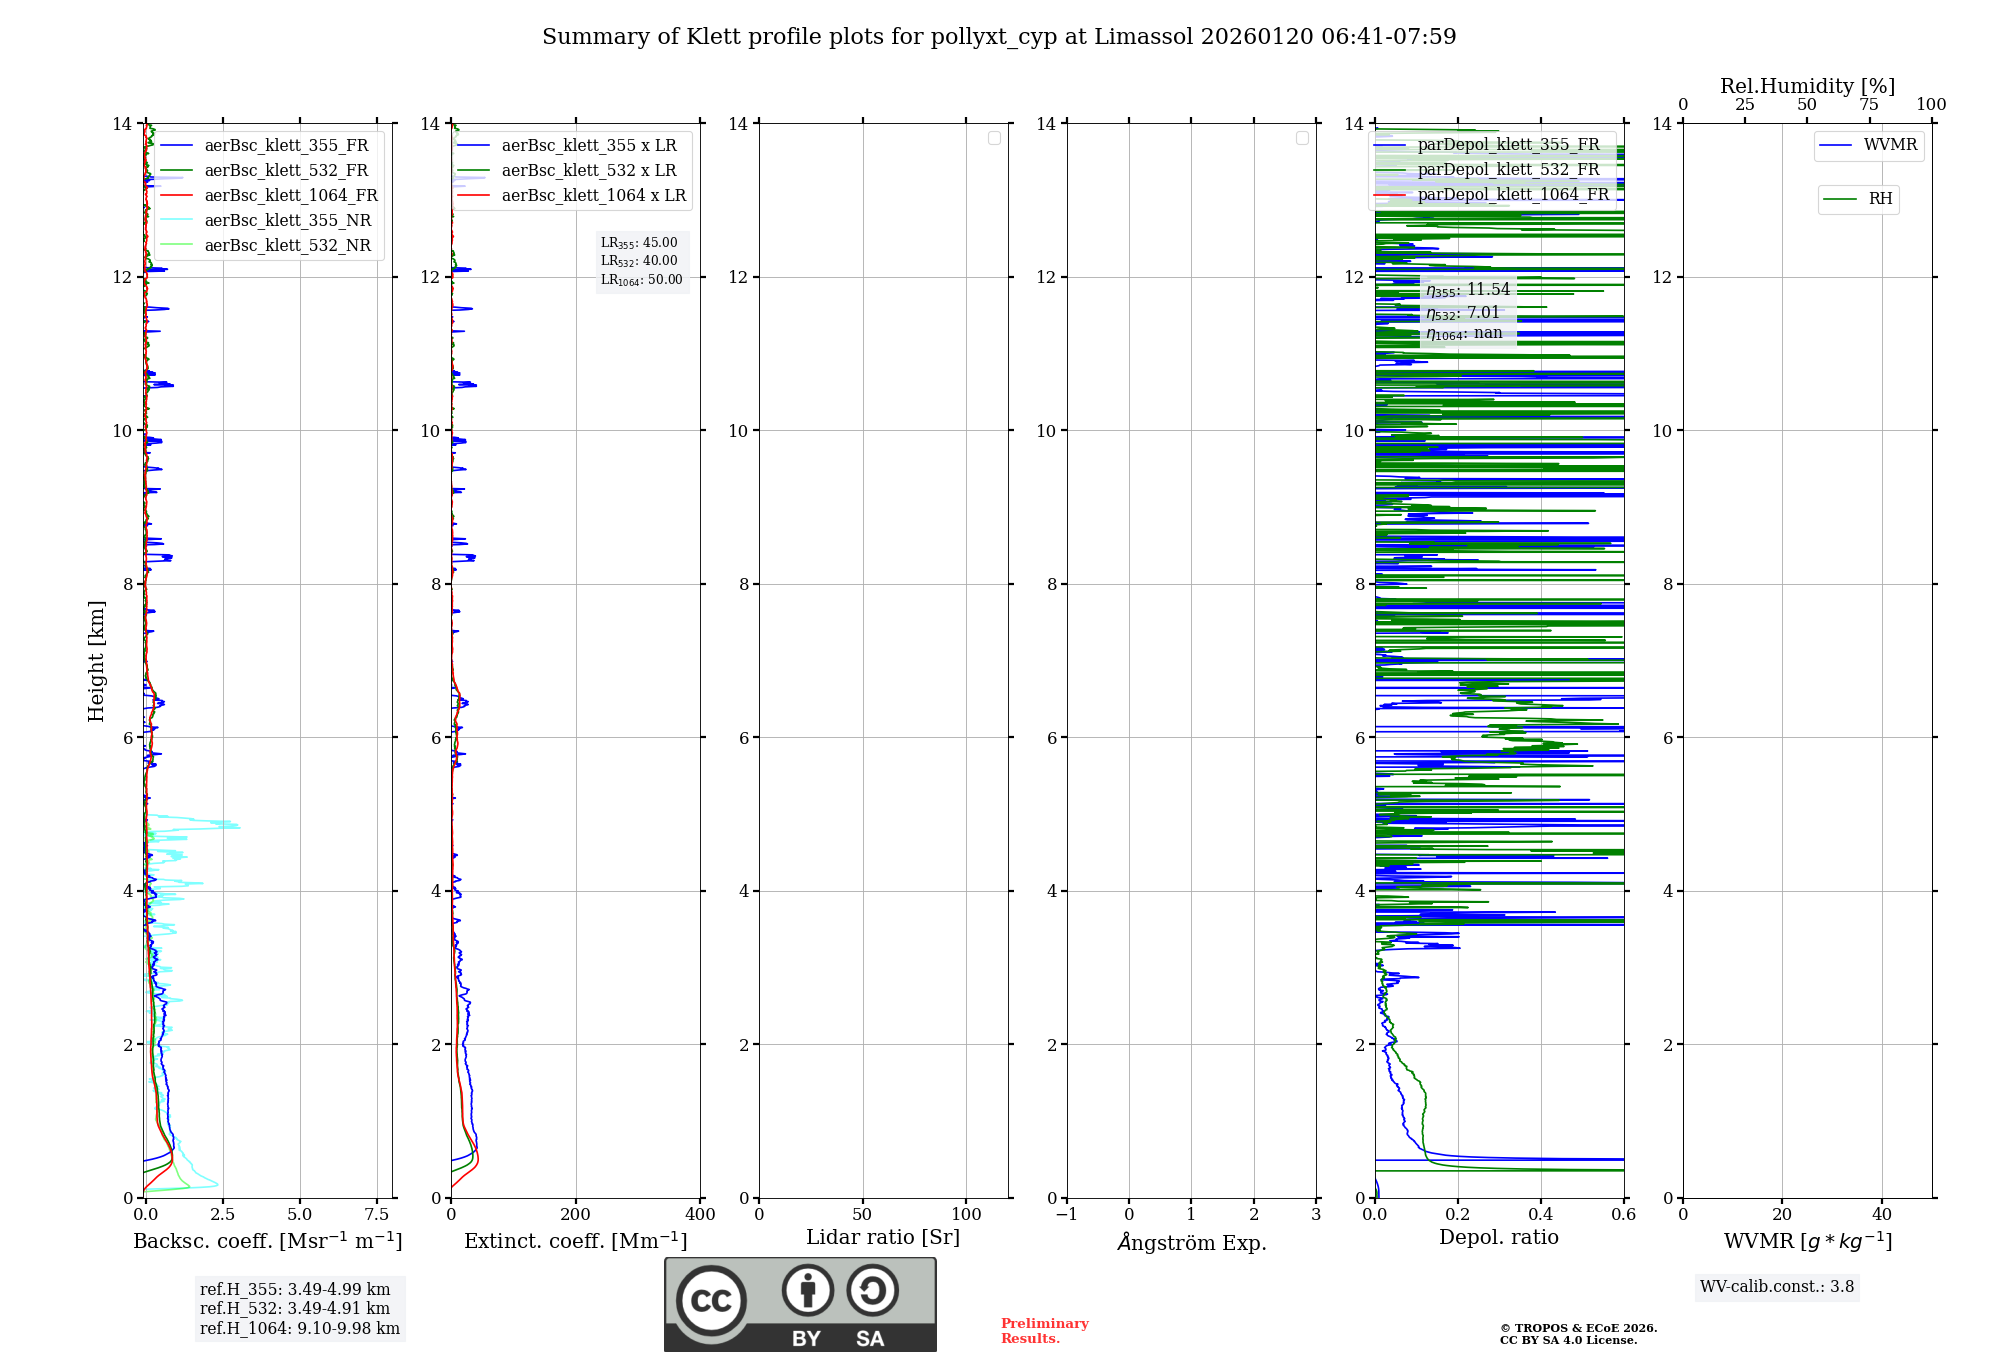Image resolution: width=2000 pixels, height=1360 pixels.
Task: Click the empty legend box in Lidar ratio plot
Action: pyautogui.click(x=994, y=138)
